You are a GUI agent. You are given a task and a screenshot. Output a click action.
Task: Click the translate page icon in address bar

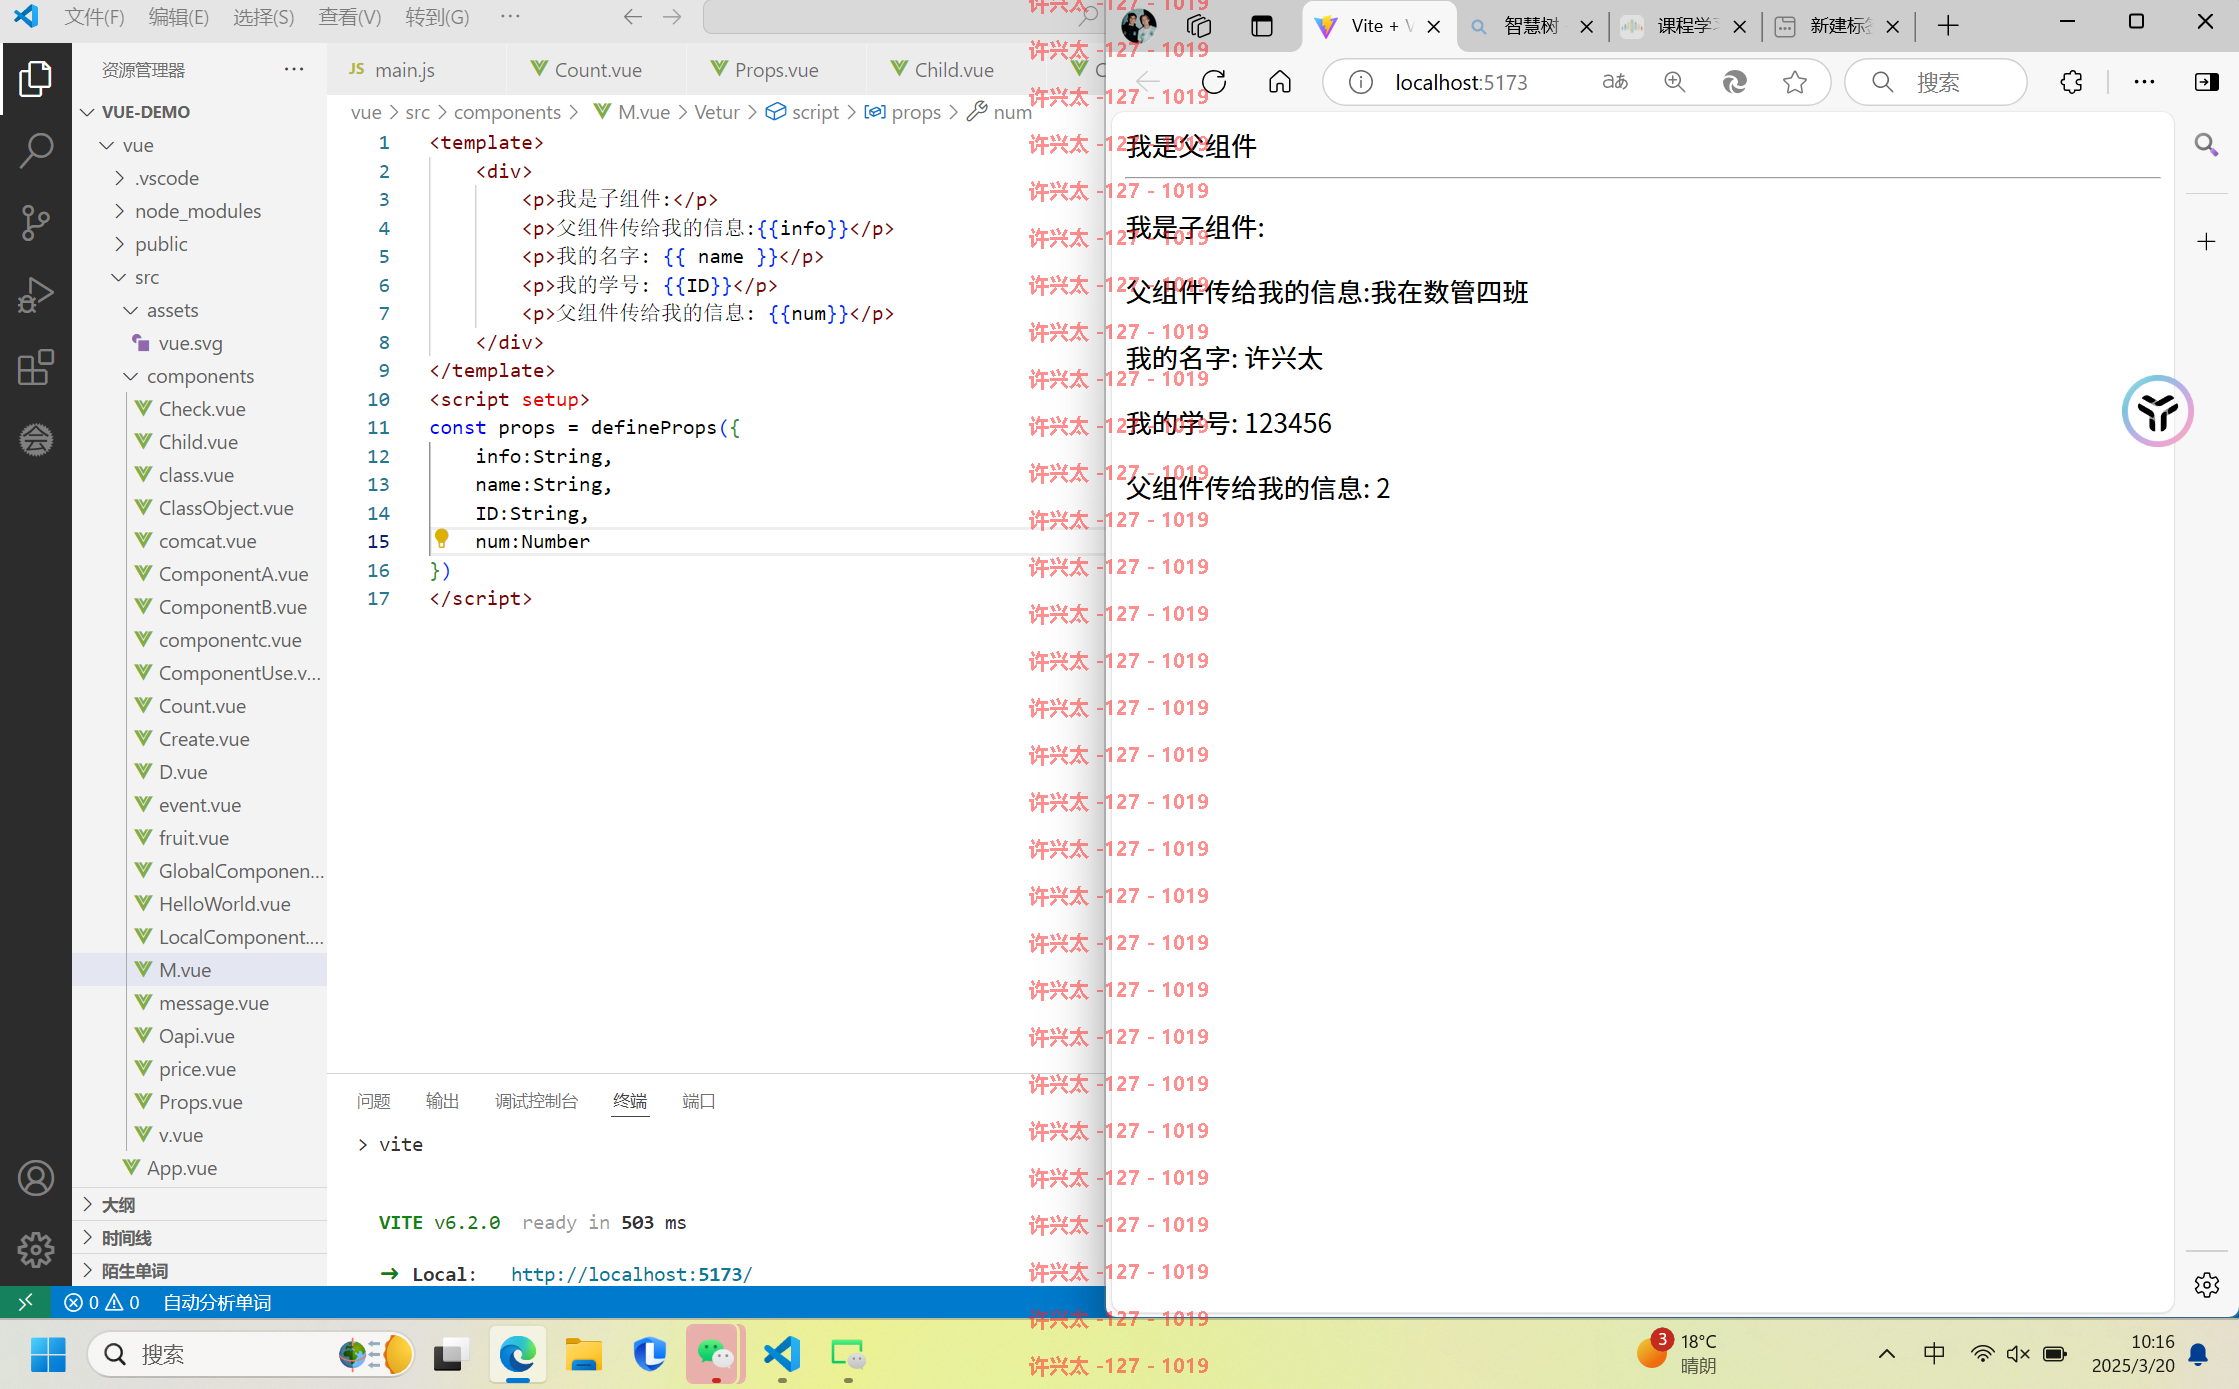[x=1614, y=82]
